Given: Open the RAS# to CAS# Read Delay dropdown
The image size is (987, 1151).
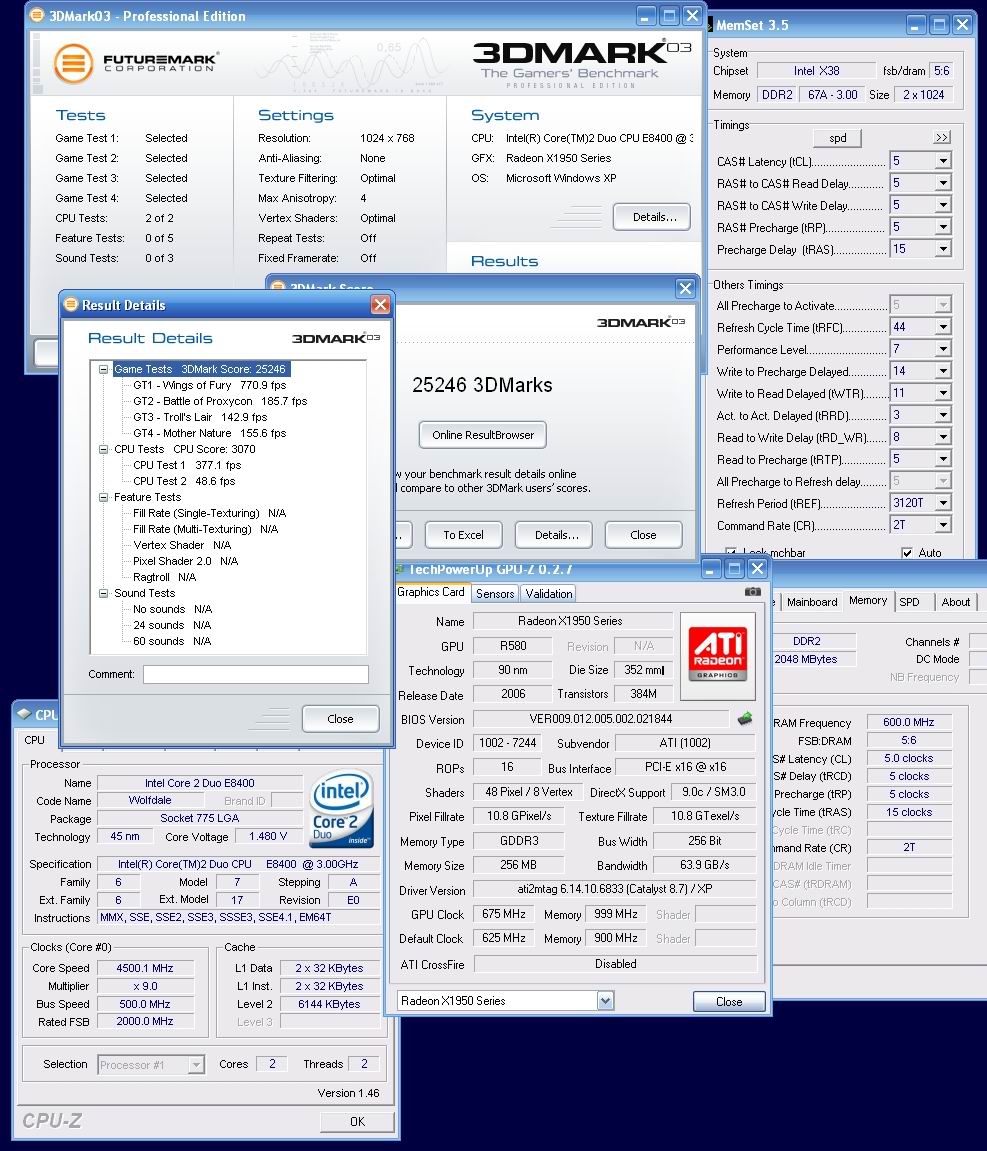Looking at the screenshot, I should (x=943, y=183).
